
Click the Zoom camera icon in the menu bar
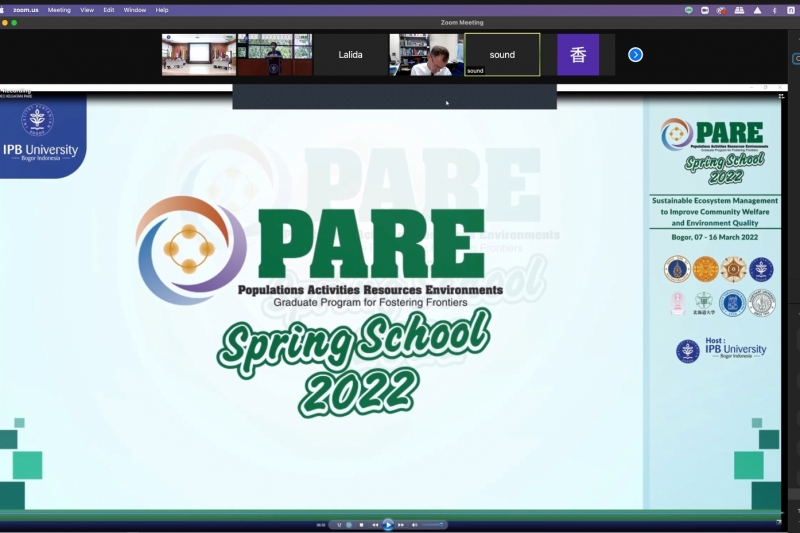click(705, 10)
